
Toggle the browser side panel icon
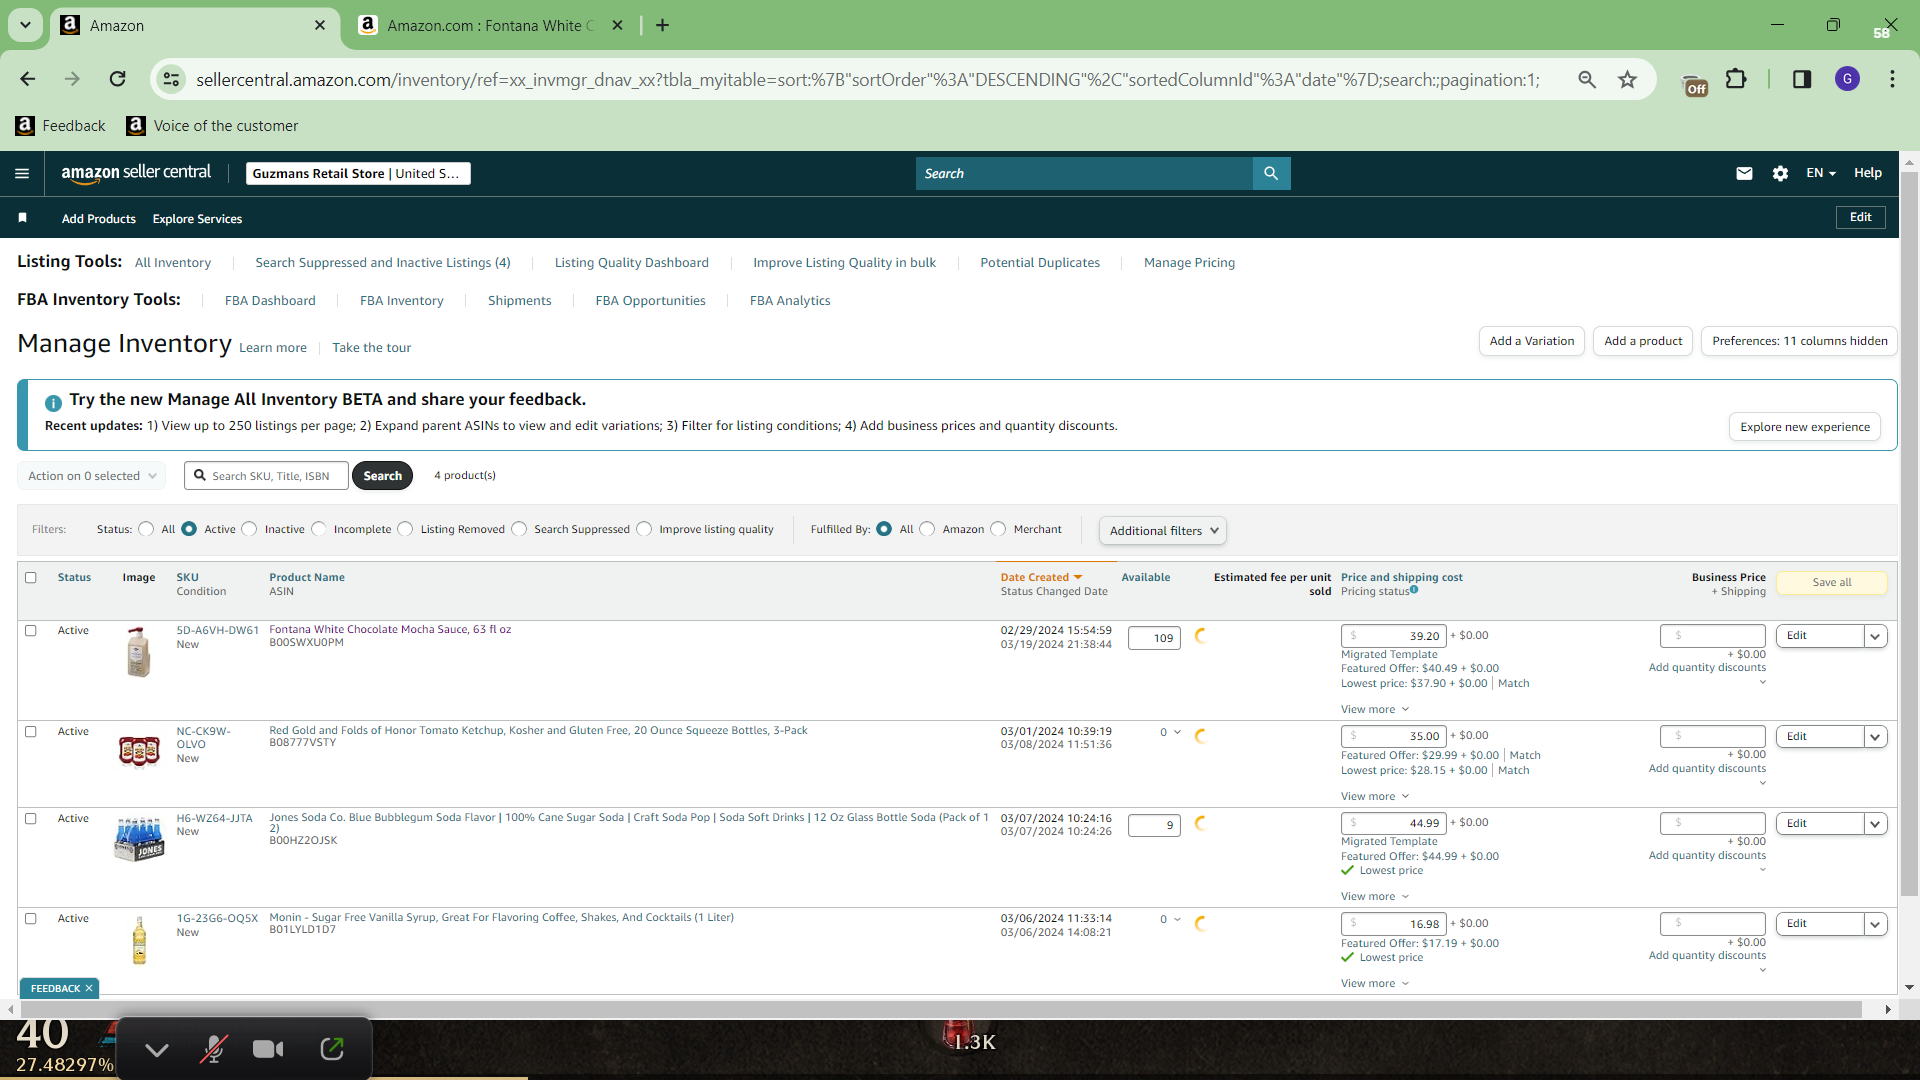pos(1802,79)
